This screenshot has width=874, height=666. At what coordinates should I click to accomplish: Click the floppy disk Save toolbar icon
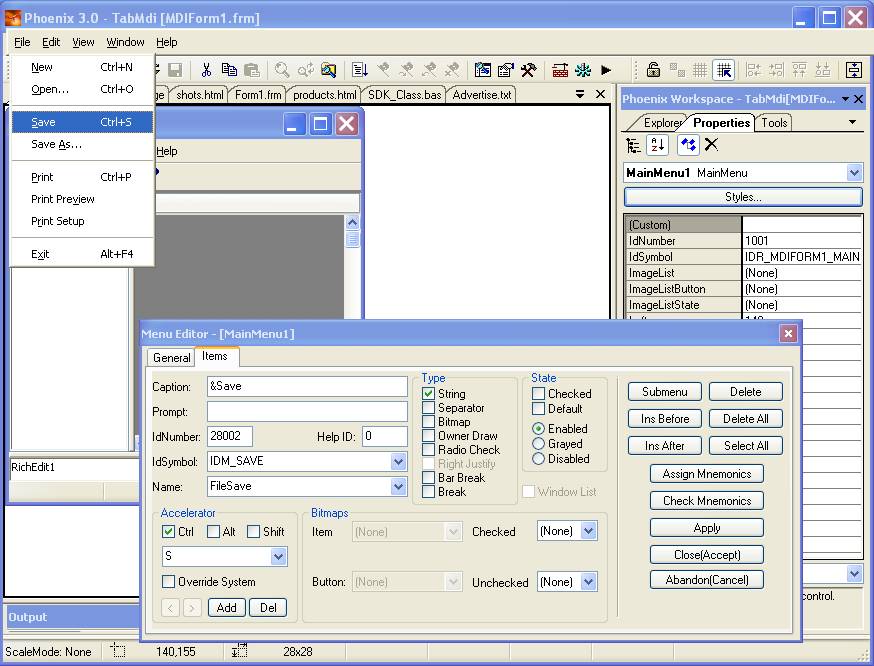pyautogui.click(x=175, y=70)
